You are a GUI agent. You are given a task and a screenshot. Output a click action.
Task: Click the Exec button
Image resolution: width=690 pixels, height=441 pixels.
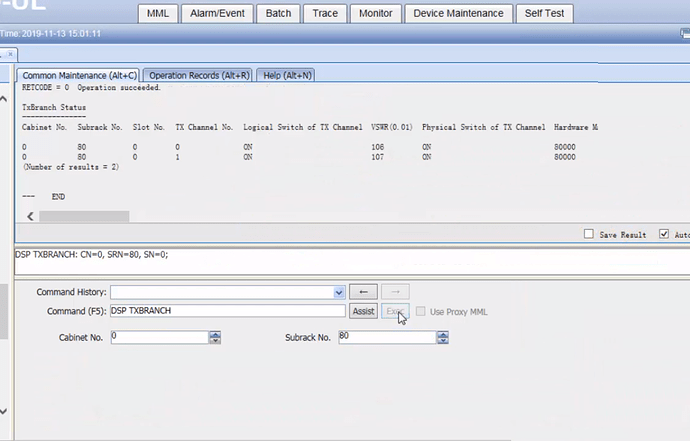click(x=395, y=311)
